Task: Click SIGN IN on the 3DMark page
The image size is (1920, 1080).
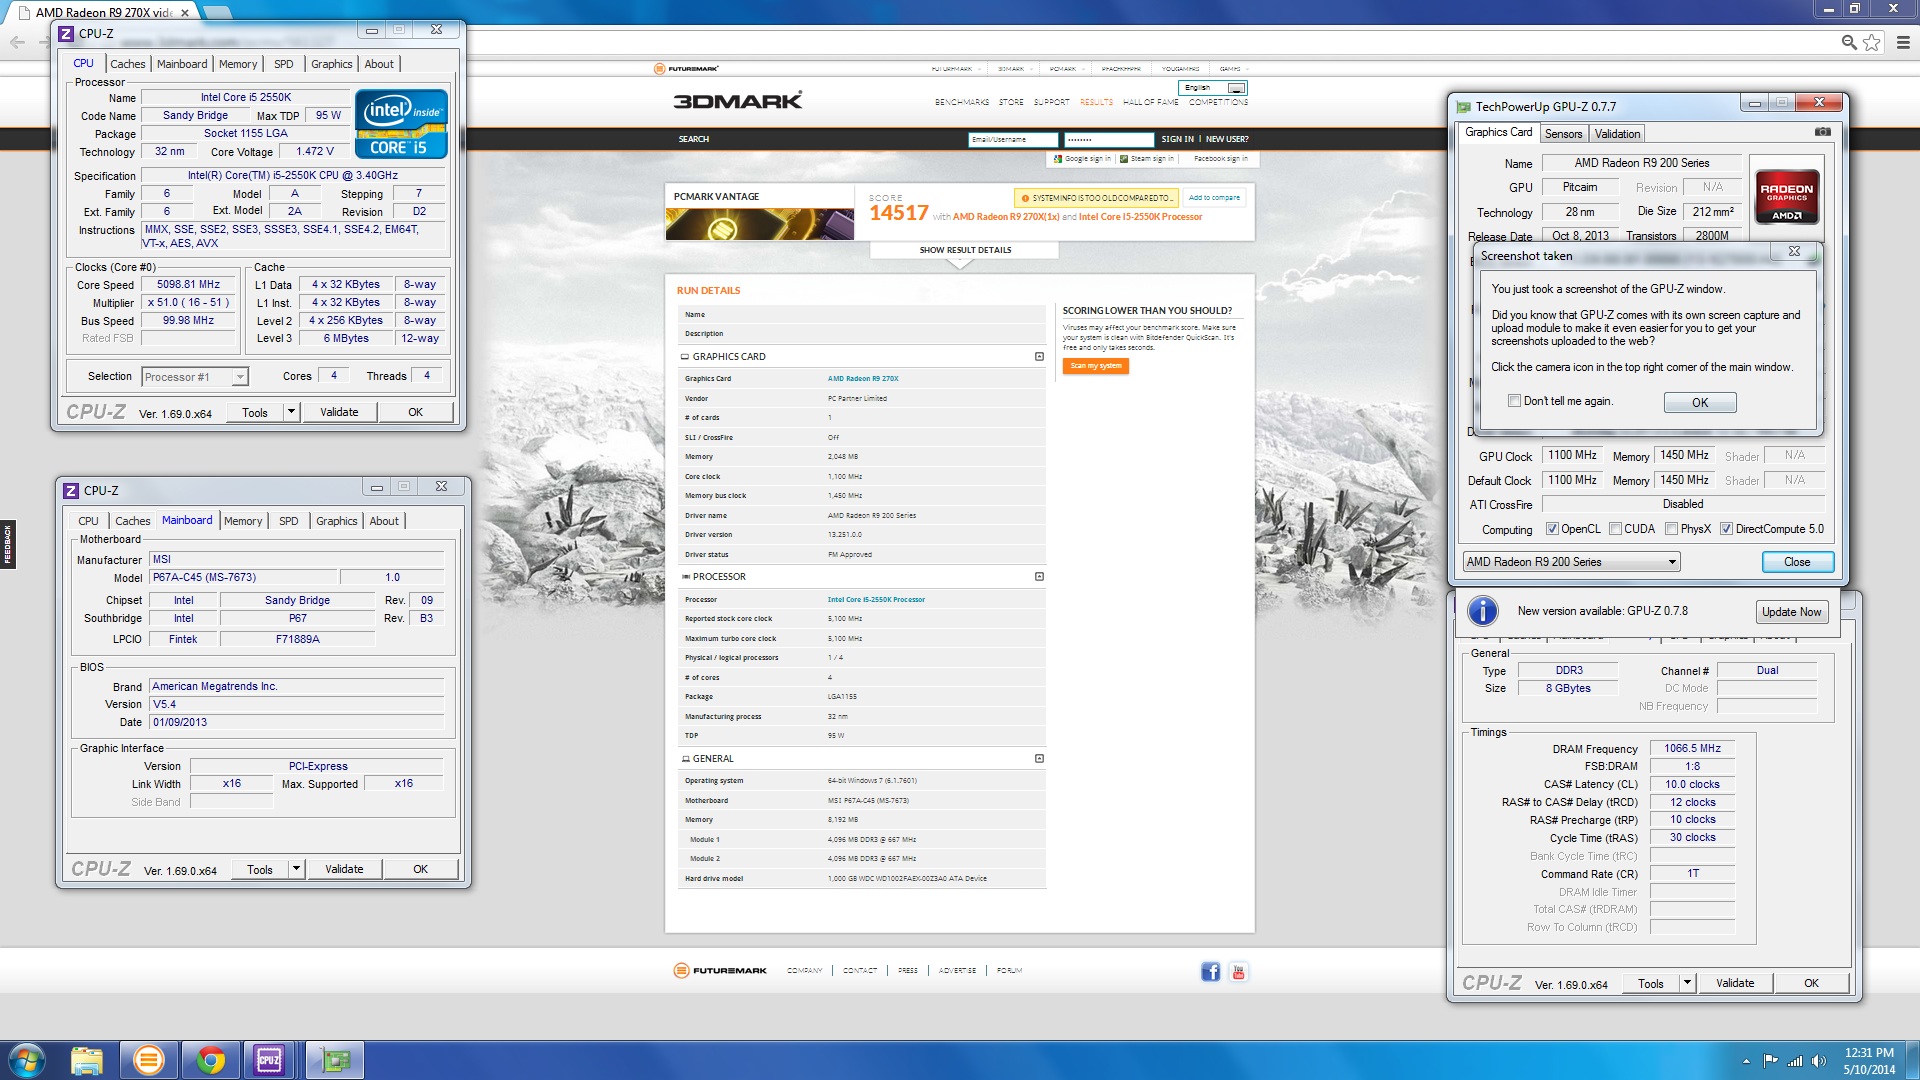Action: 1177,139
